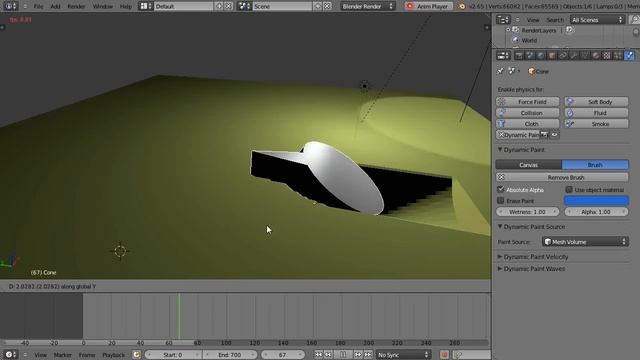Click the Remove Brush button
This screenshot has width=640, height=360.
562,177
